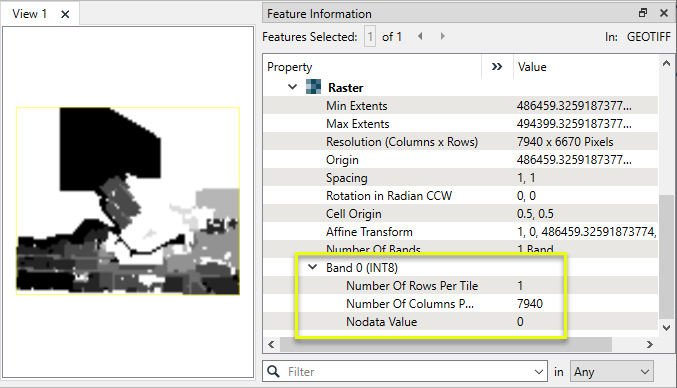Undock the Feature Information panel

click(x=643, y=13)
